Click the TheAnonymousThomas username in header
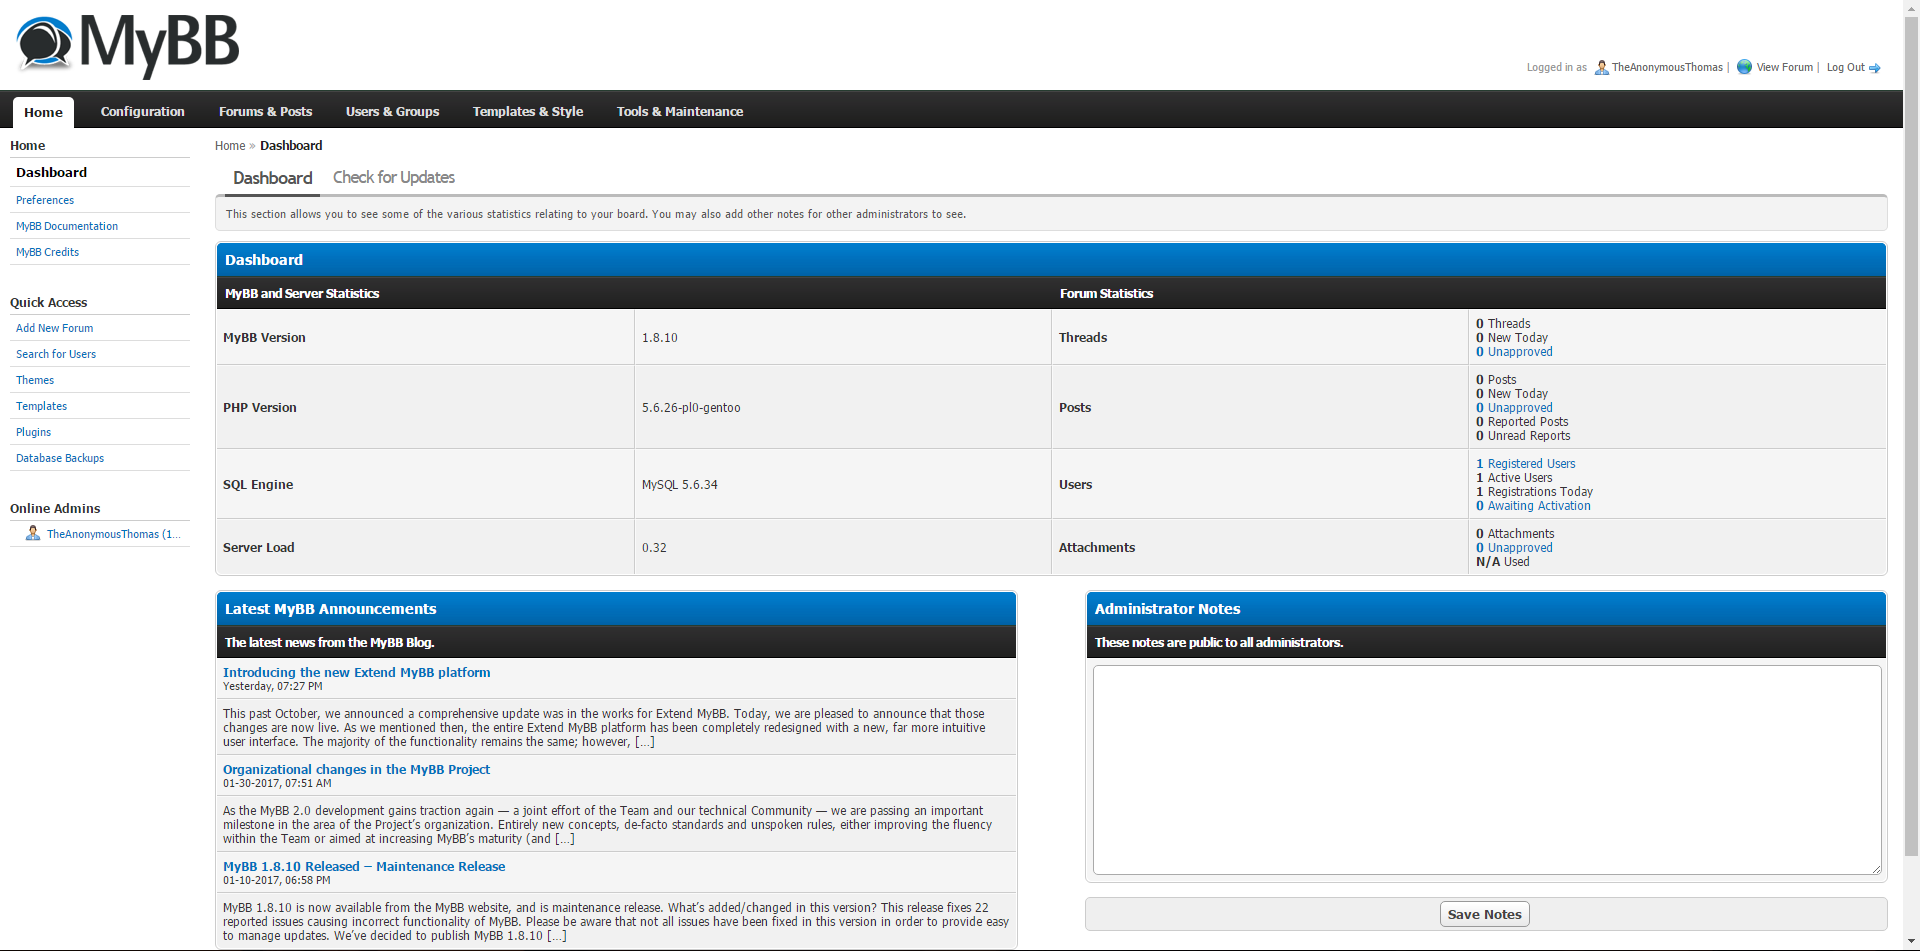This screenshot has height=951, width=1920. (1667, 67)
